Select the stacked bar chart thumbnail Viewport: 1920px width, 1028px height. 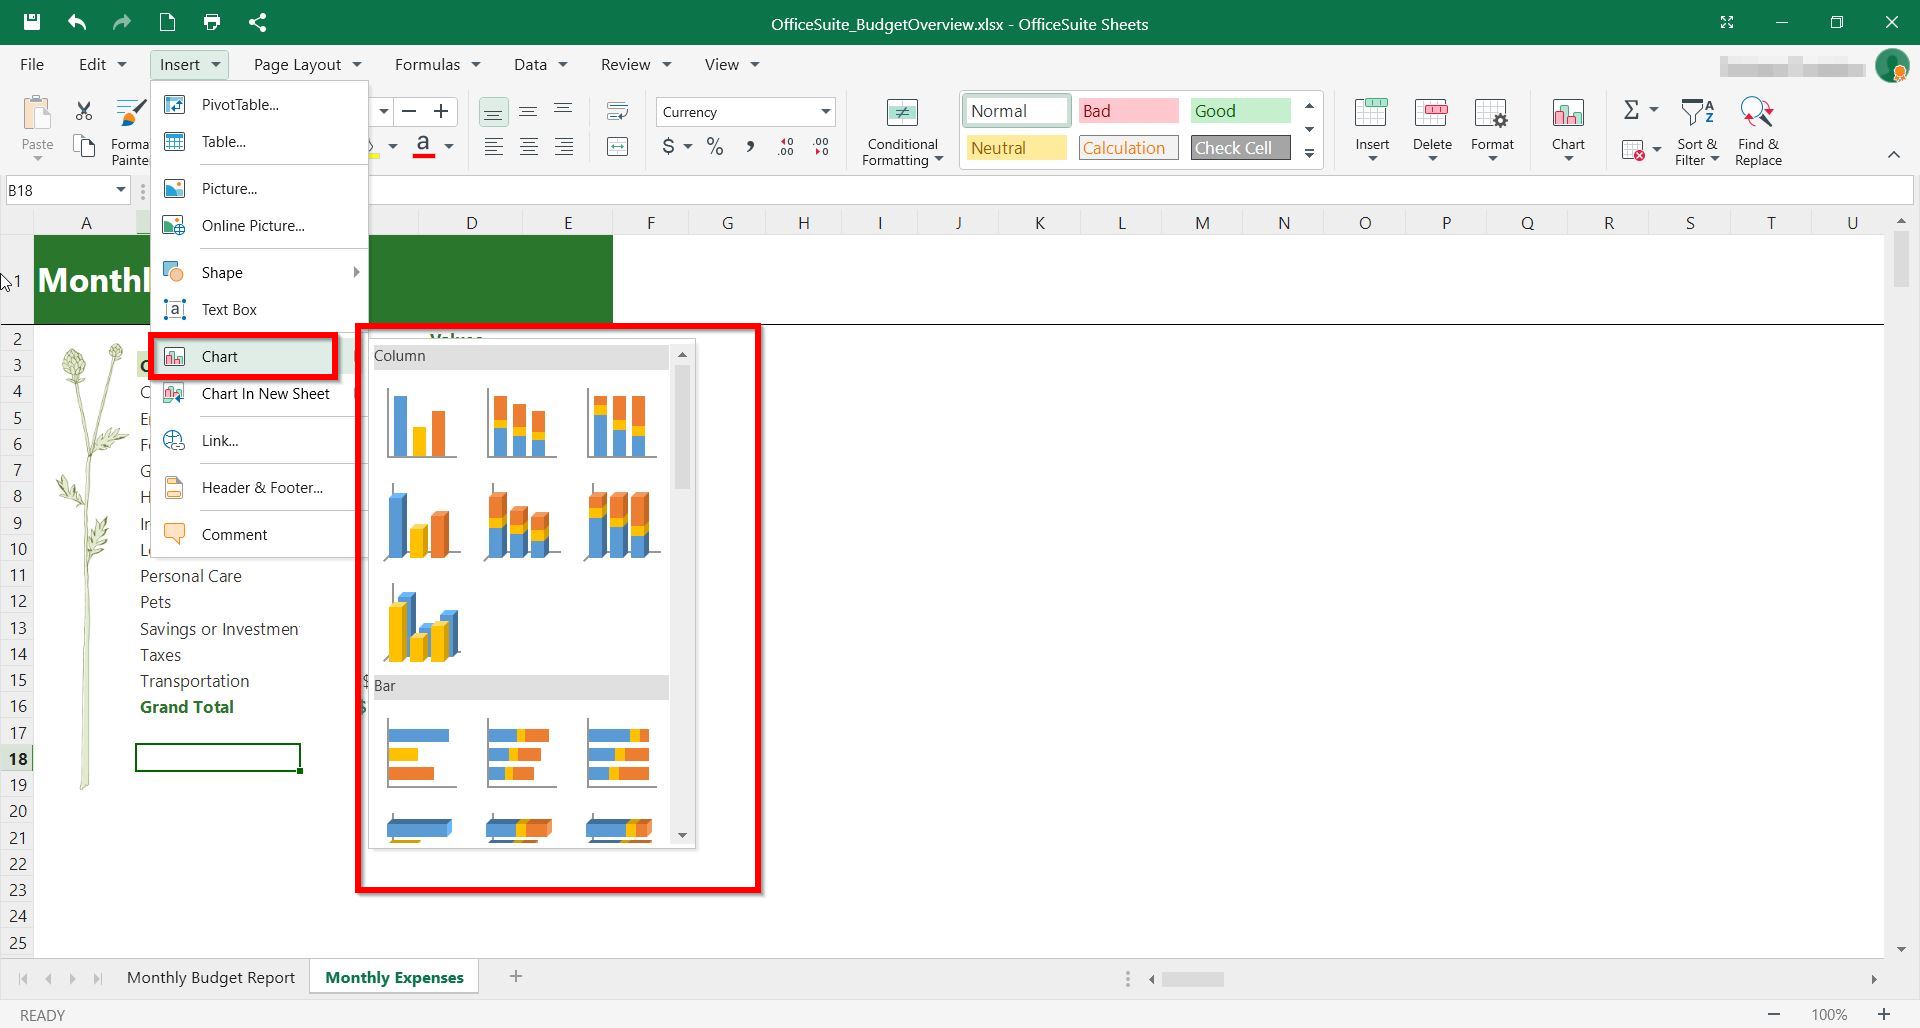(521, 753)
